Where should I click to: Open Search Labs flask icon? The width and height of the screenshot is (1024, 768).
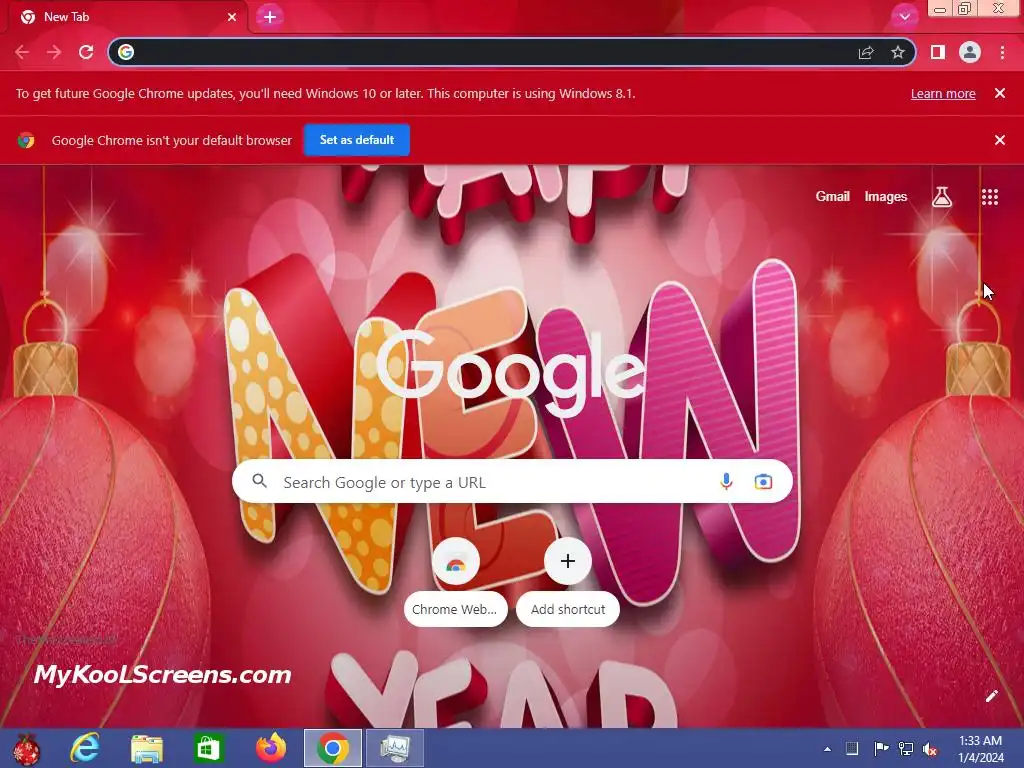coord(942,197)
